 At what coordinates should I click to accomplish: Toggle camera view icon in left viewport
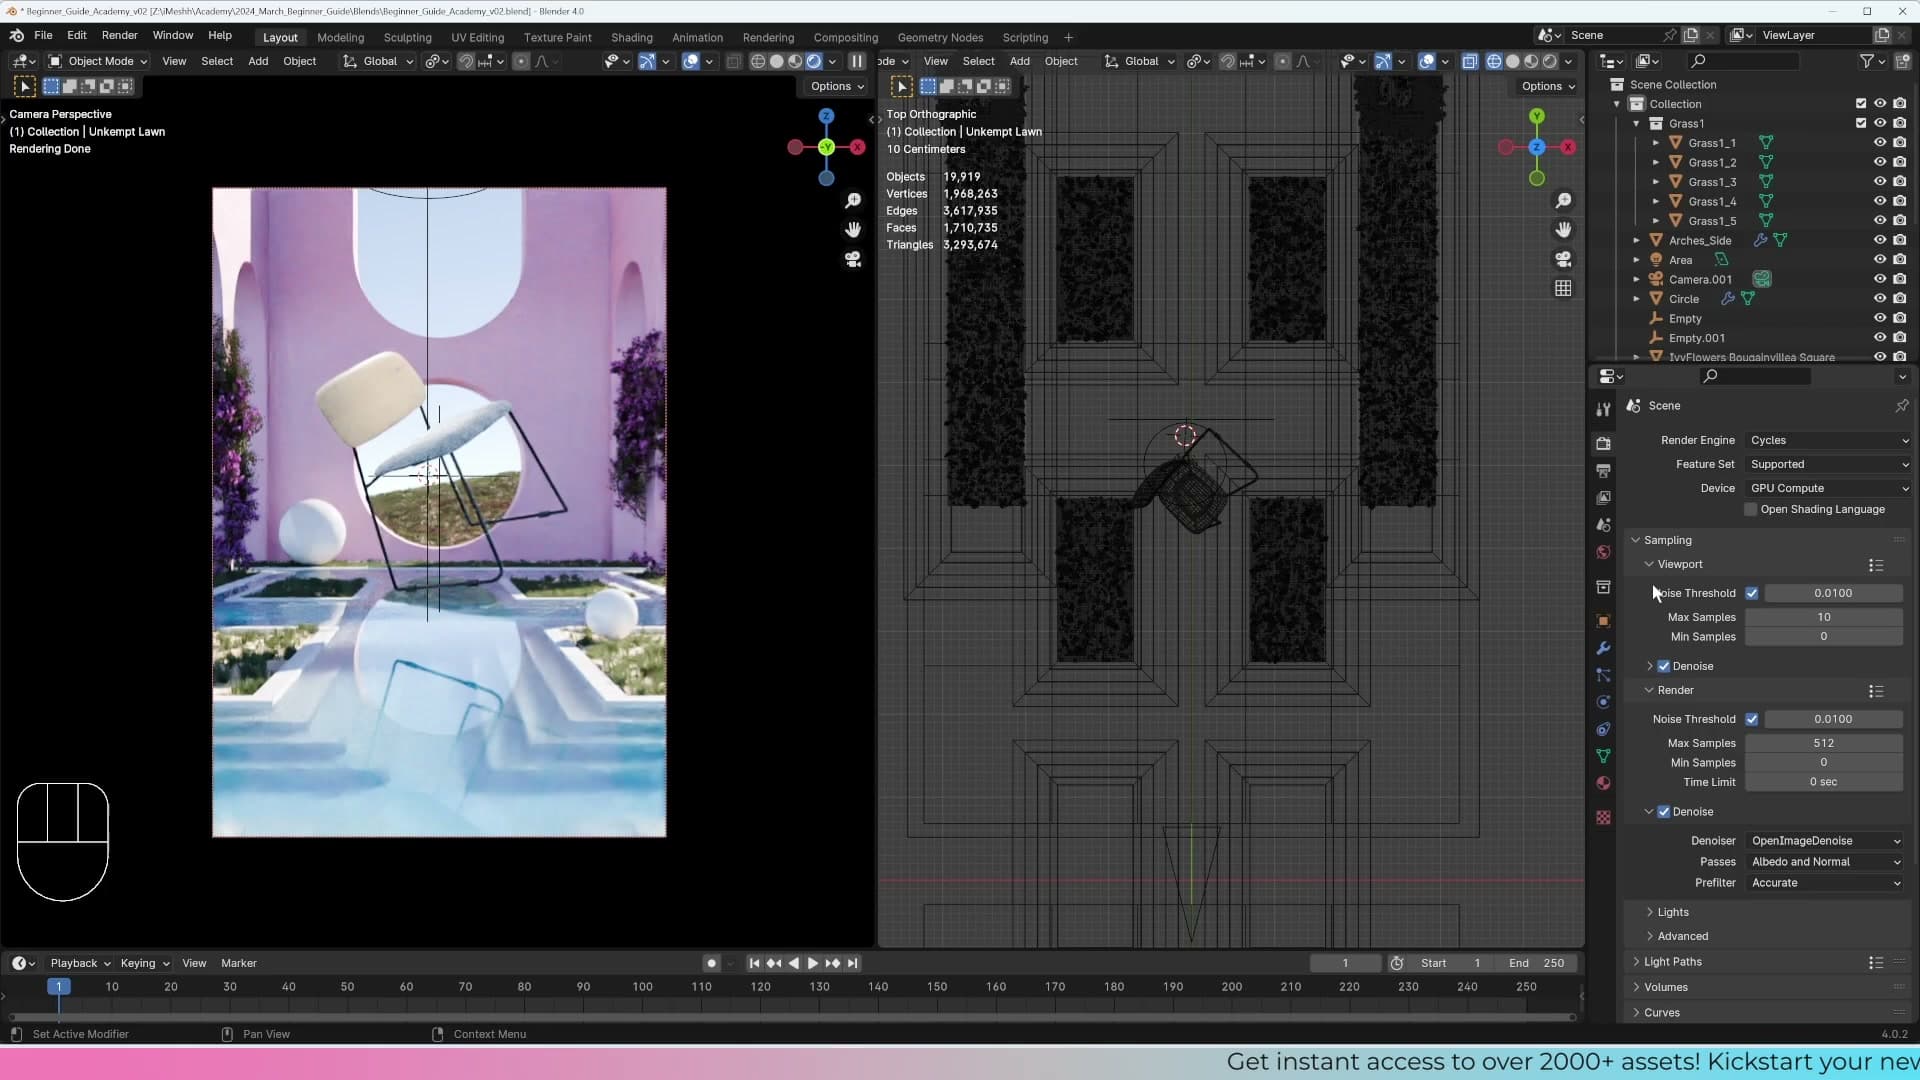[853, 259]
